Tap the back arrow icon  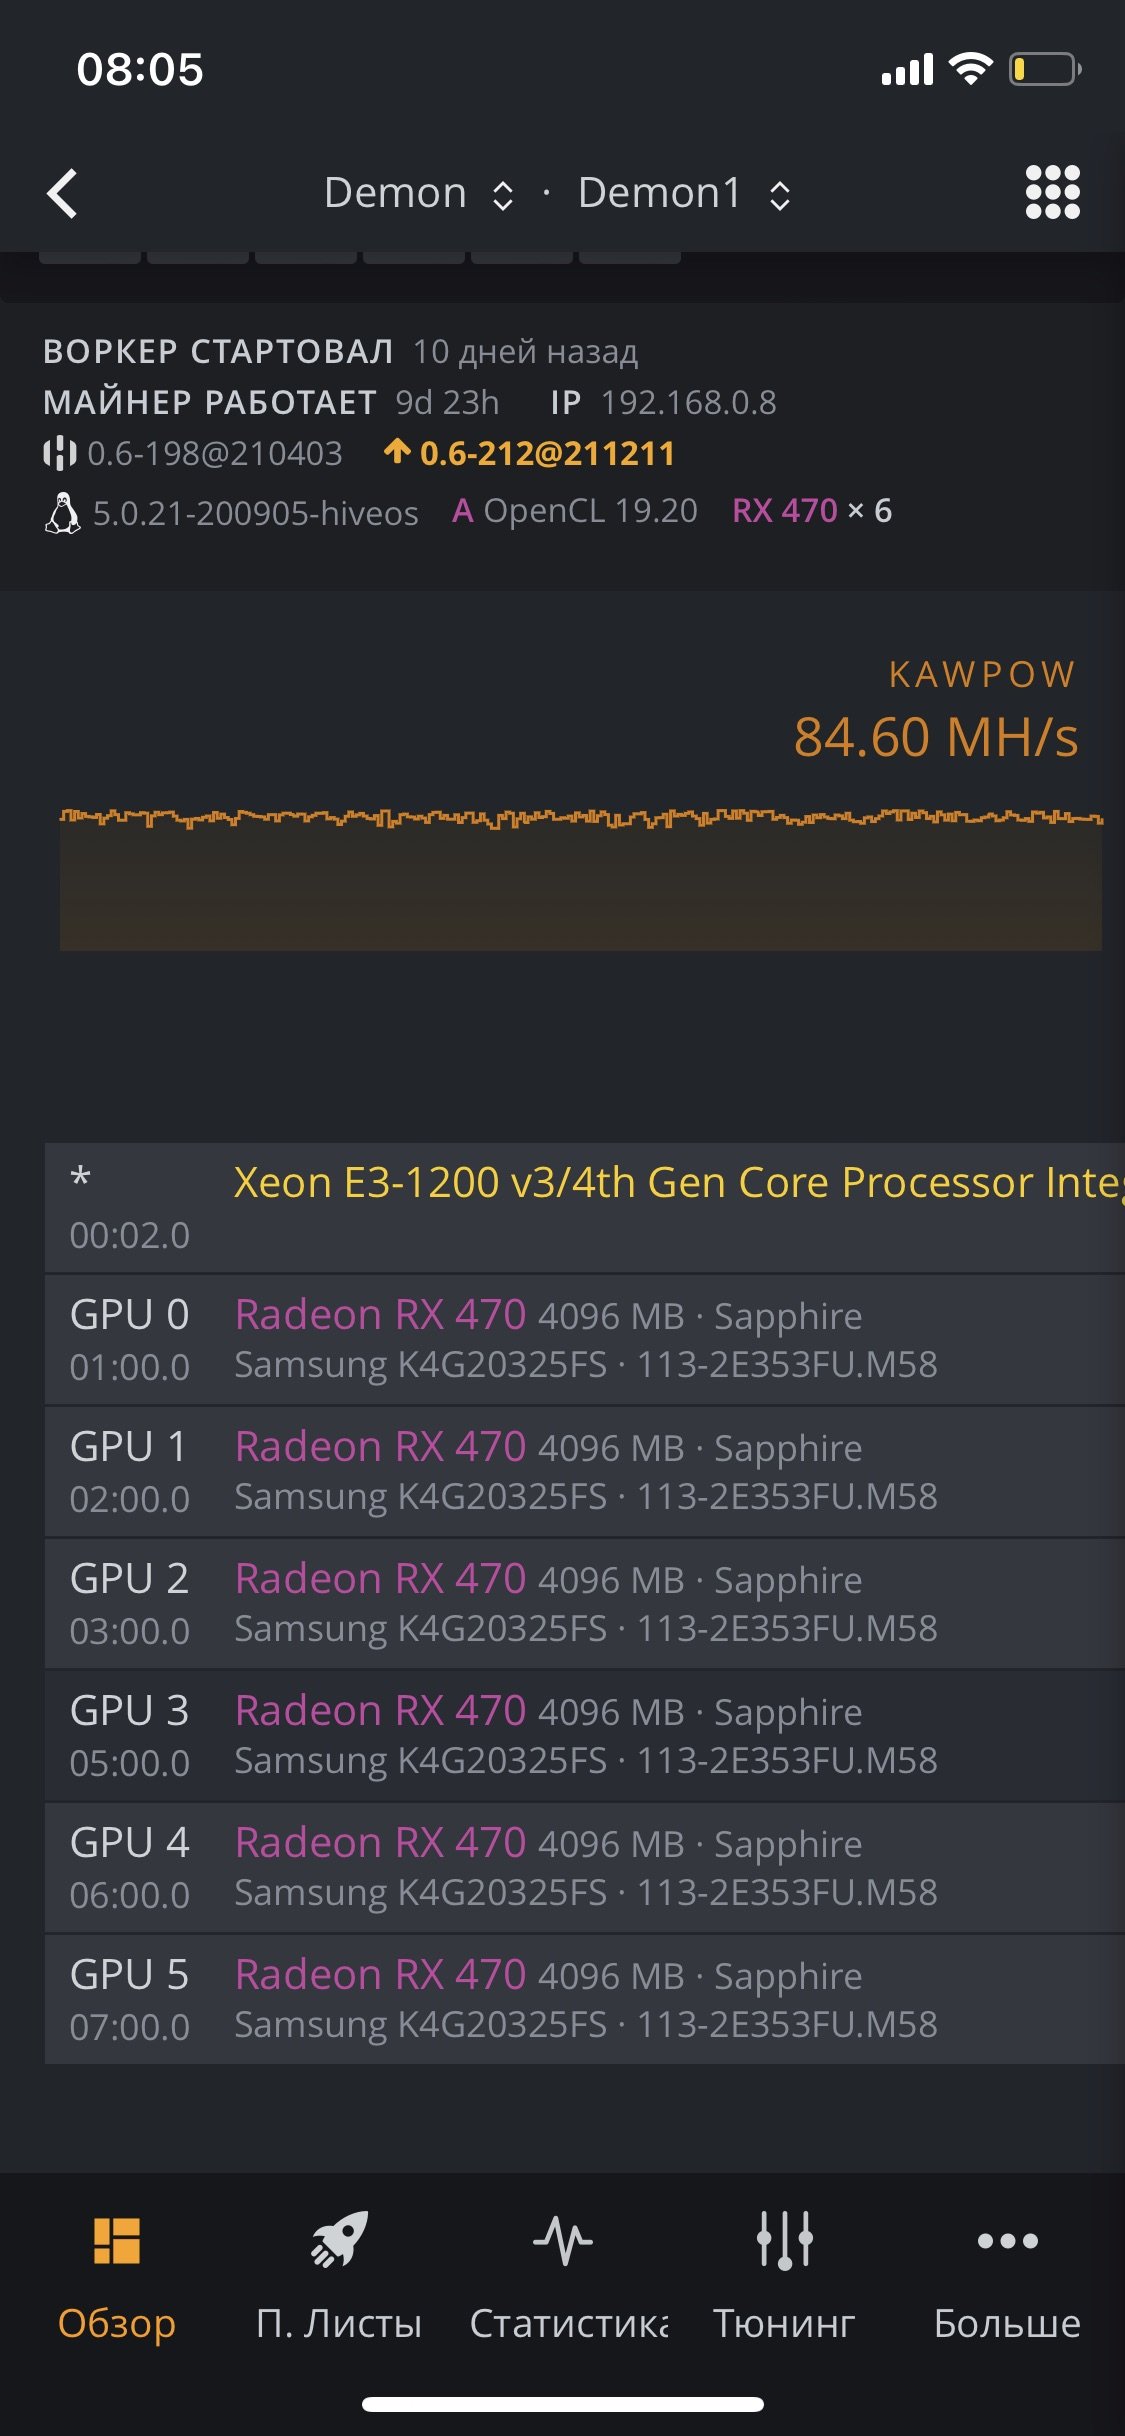[x=63, y=193]
